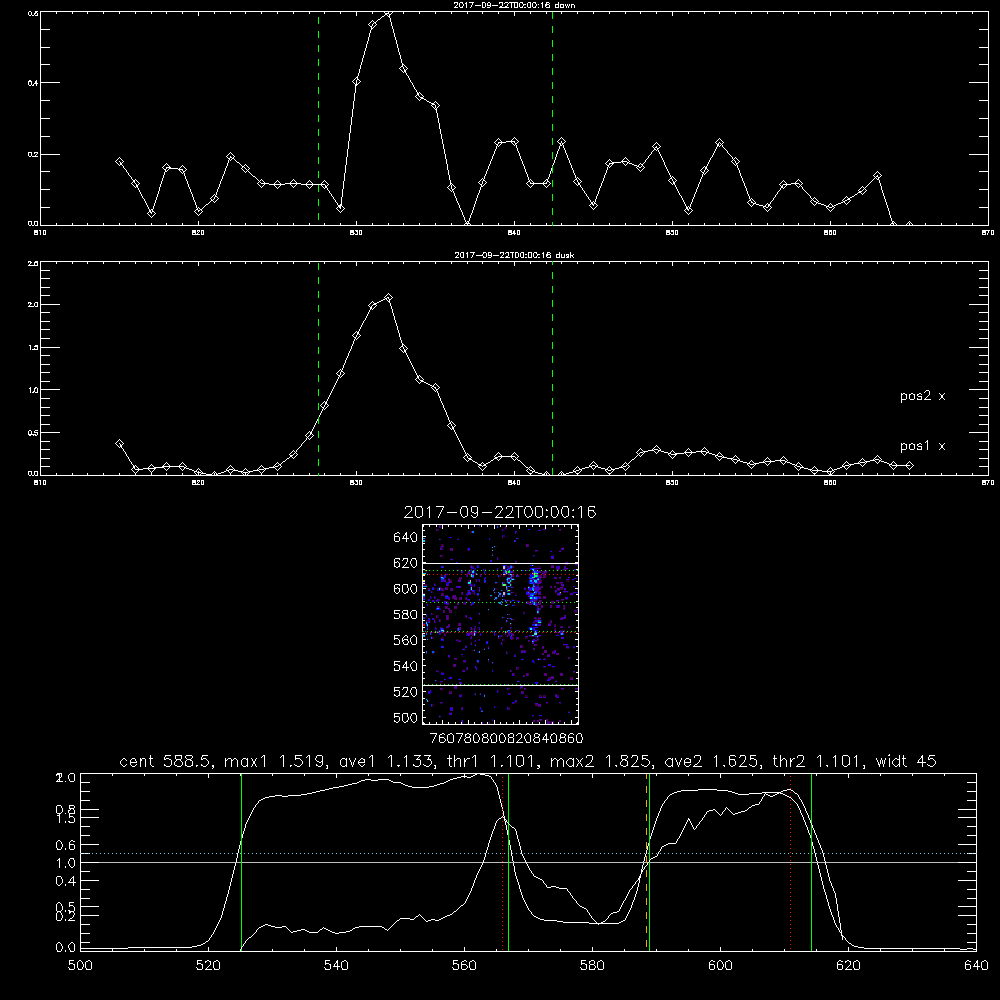Screen dimensions: 1000x1000
Task: Click left green dashed line in dawn plot
Action: [x=318, y=118]
